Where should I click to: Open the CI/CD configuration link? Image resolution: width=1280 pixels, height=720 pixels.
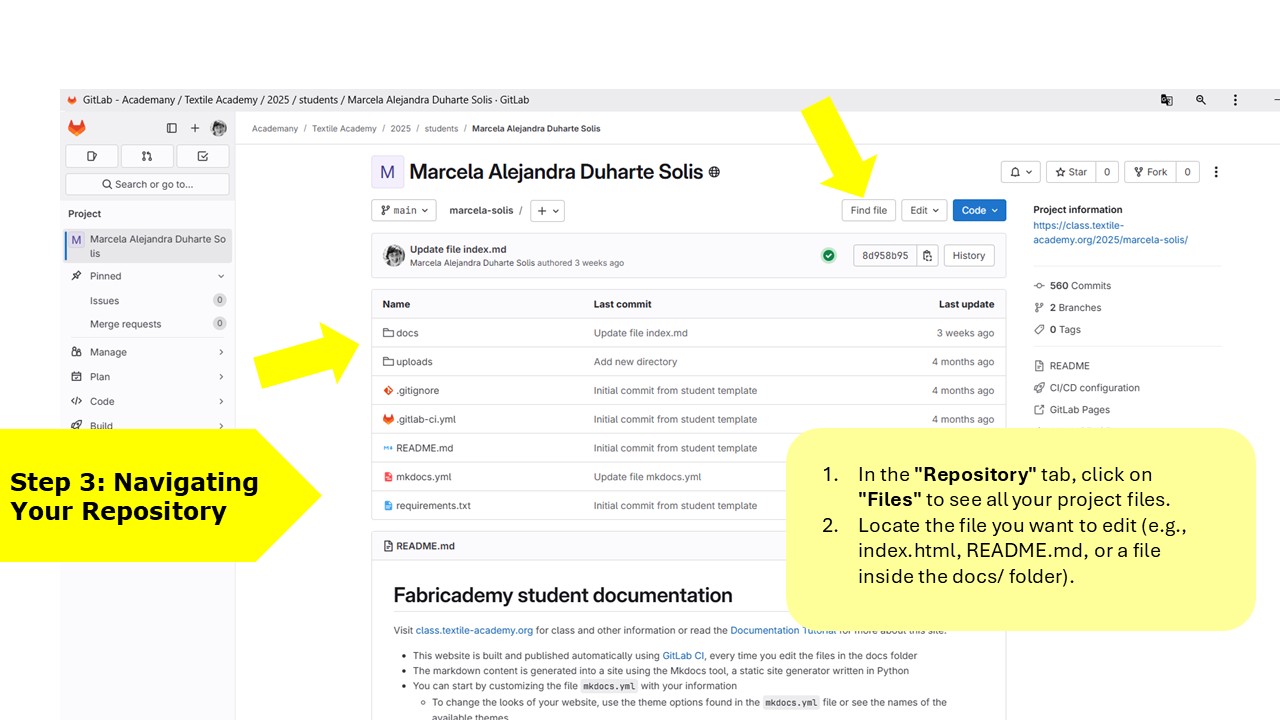(x=1094, y=388)
